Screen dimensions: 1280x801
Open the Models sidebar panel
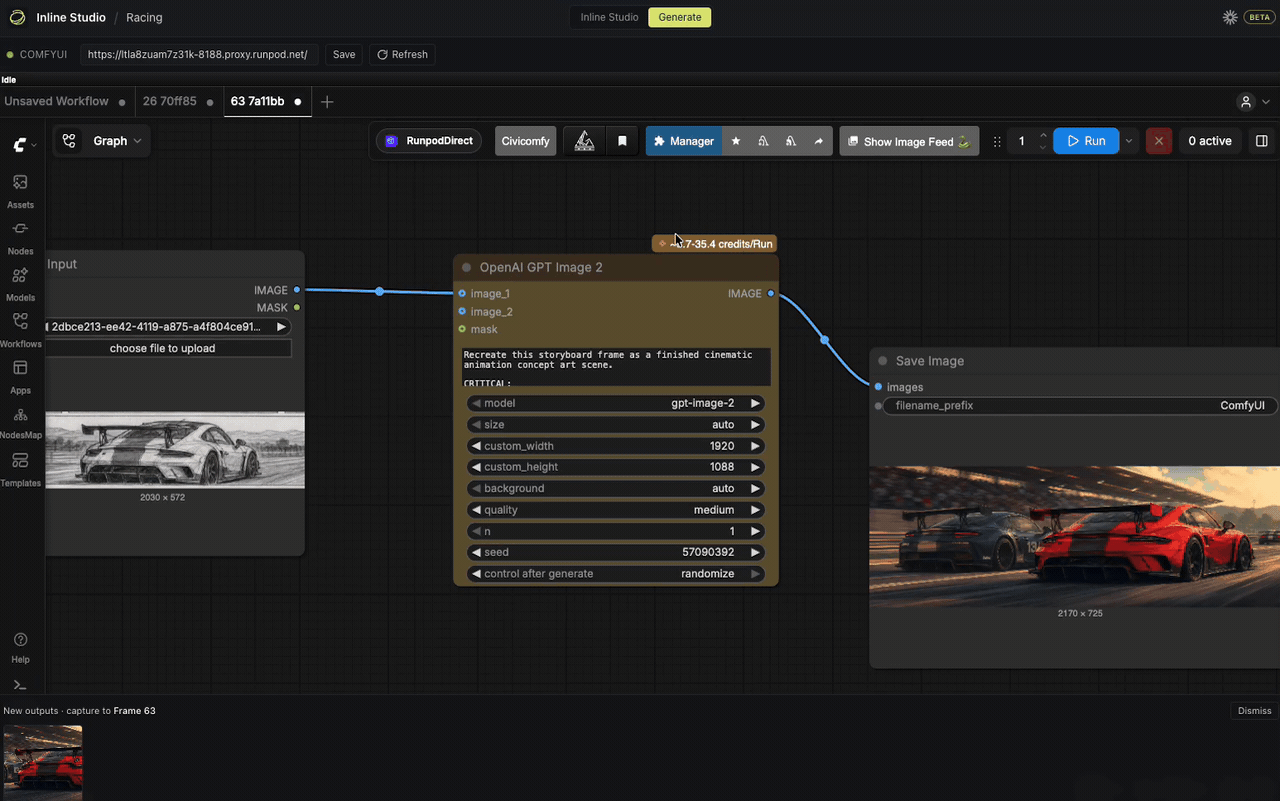(20, 283)
